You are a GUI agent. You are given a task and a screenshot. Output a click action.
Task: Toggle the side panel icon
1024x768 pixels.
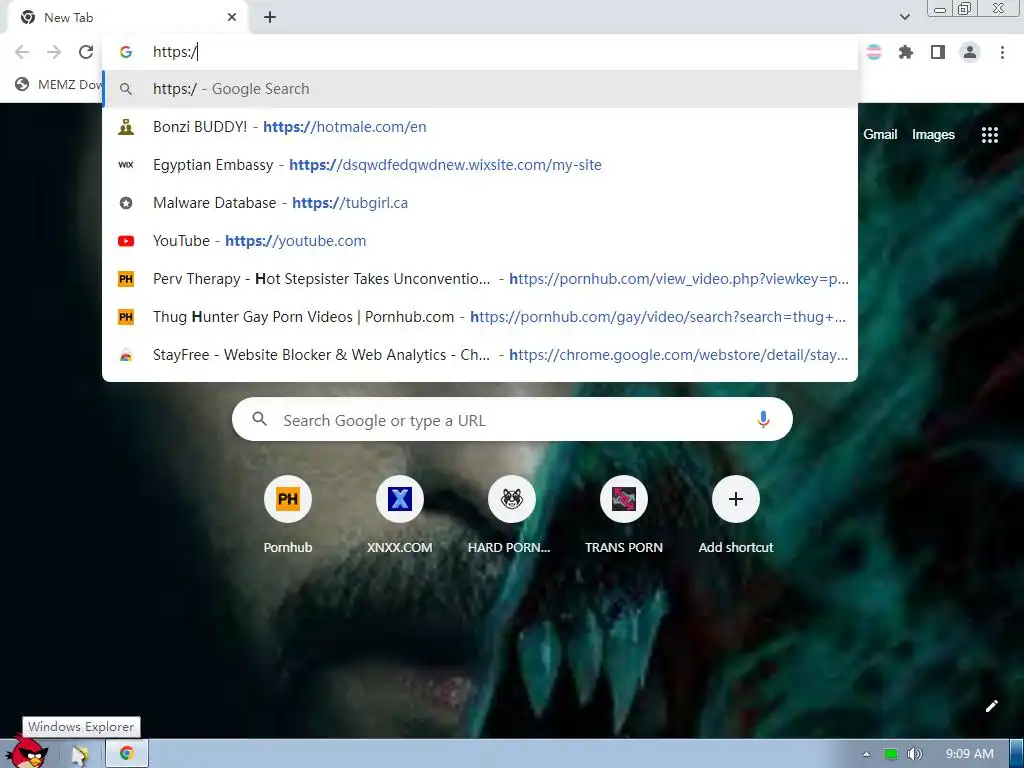pos(938,52)
